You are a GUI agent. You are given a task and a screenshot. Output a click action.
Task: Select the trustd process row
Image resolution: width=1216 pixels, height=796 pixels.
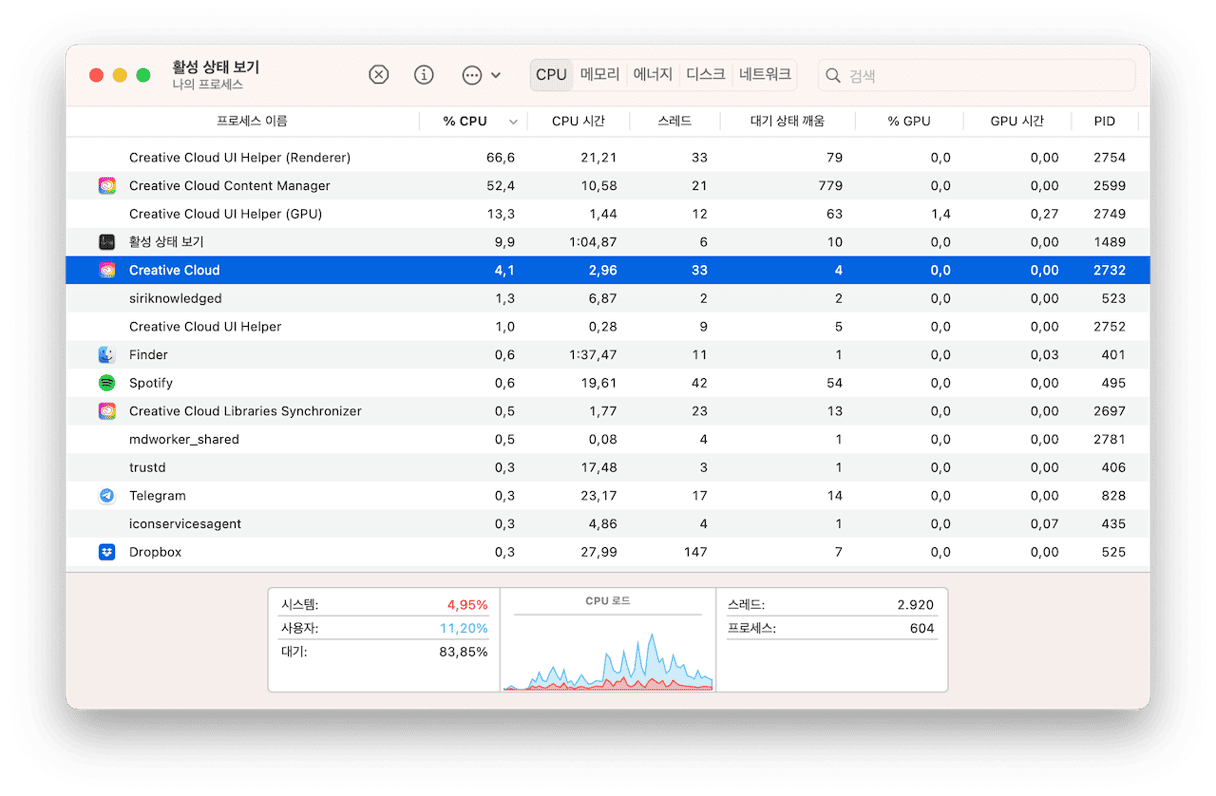[608, 467]
